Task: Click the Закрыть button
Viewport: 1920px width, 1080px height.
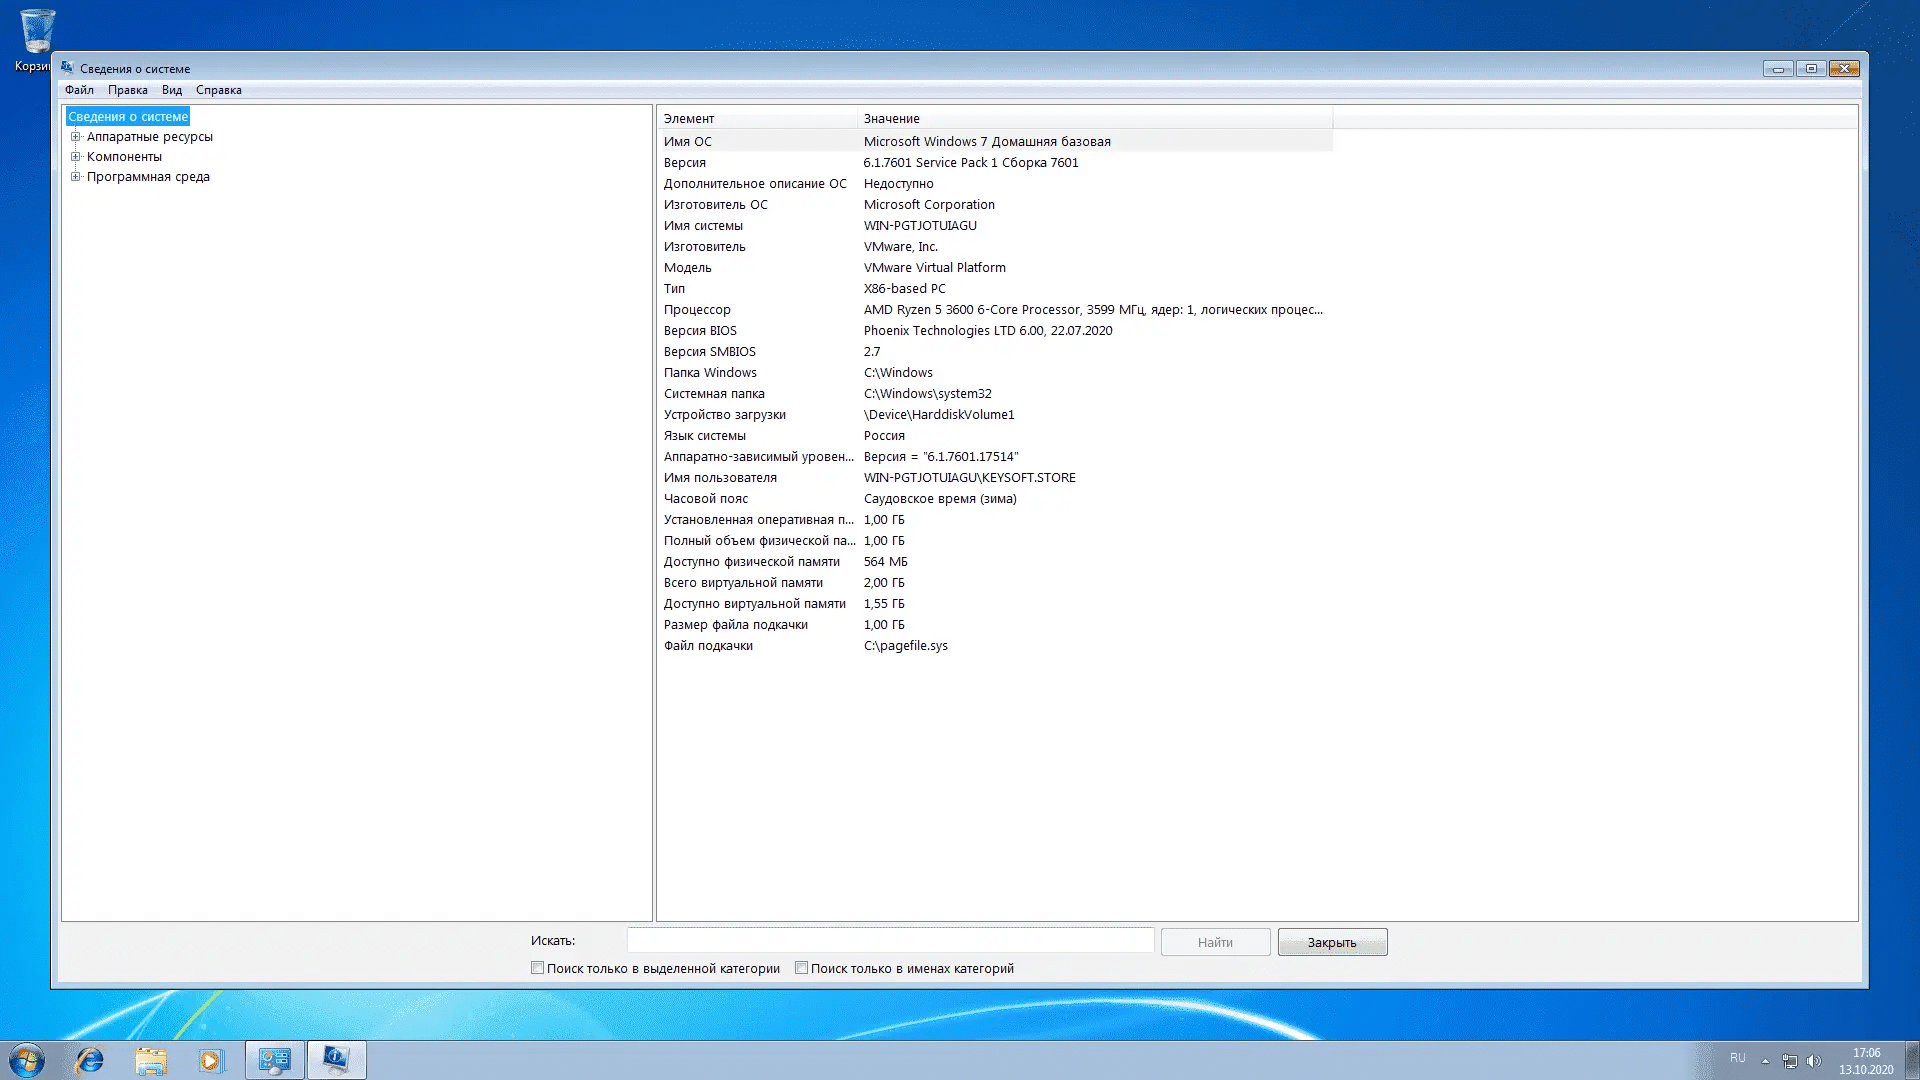Action: pyautogui.click(x=1332, y=942)
